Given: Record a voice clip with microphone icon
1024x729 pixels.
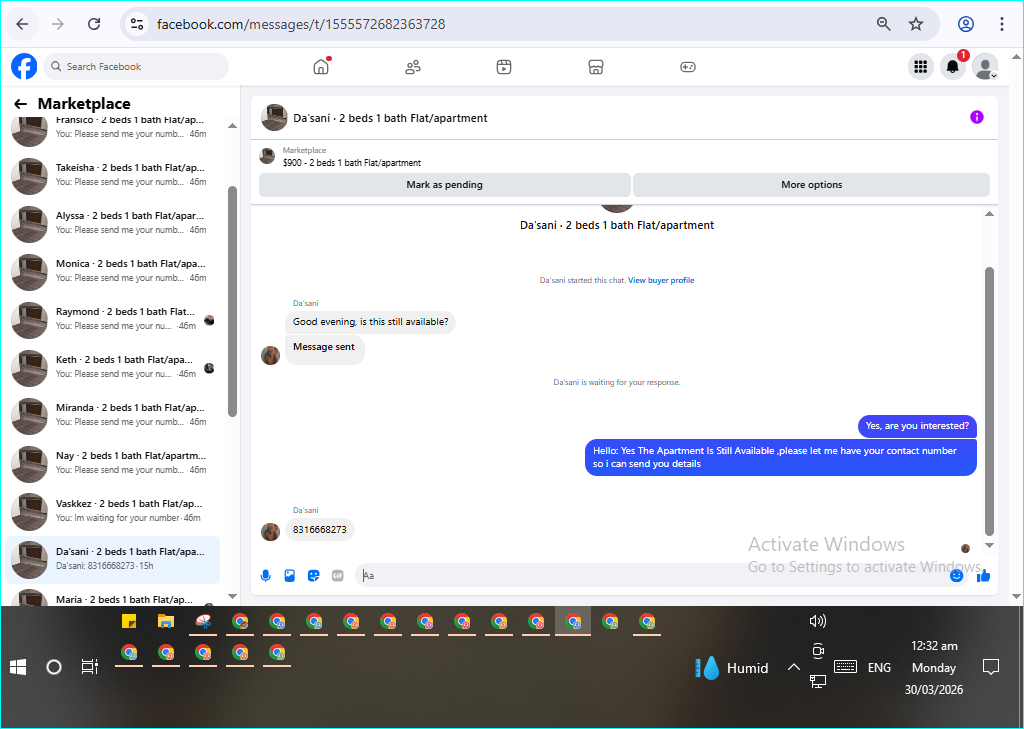Looking at the screenshot, I should pyautogui.click(x=266, y=575).
